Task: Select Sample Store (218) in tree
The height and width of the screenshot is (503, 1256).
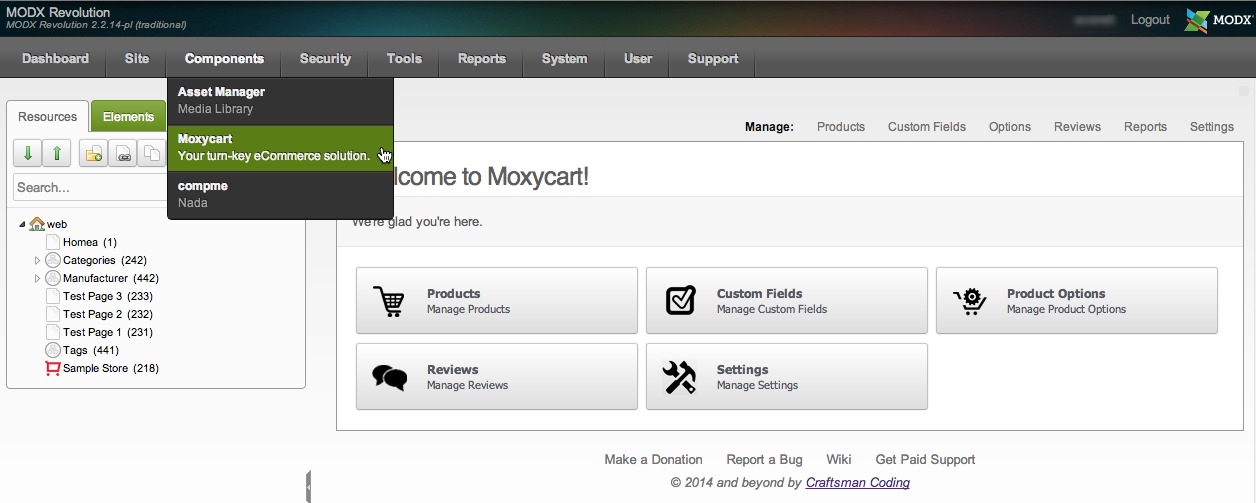Action: coord(111,368)
